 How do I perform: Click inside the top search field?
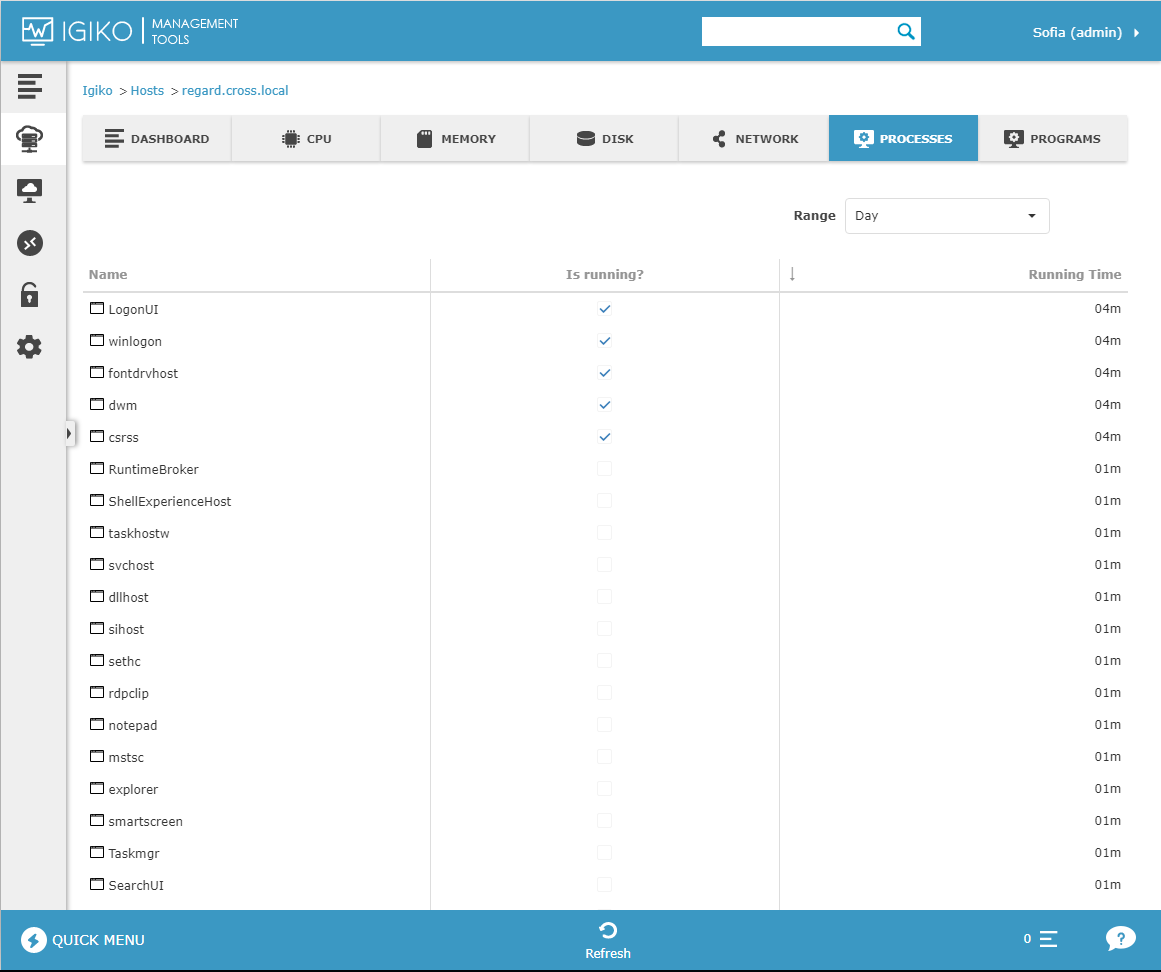tap(797, 32)
